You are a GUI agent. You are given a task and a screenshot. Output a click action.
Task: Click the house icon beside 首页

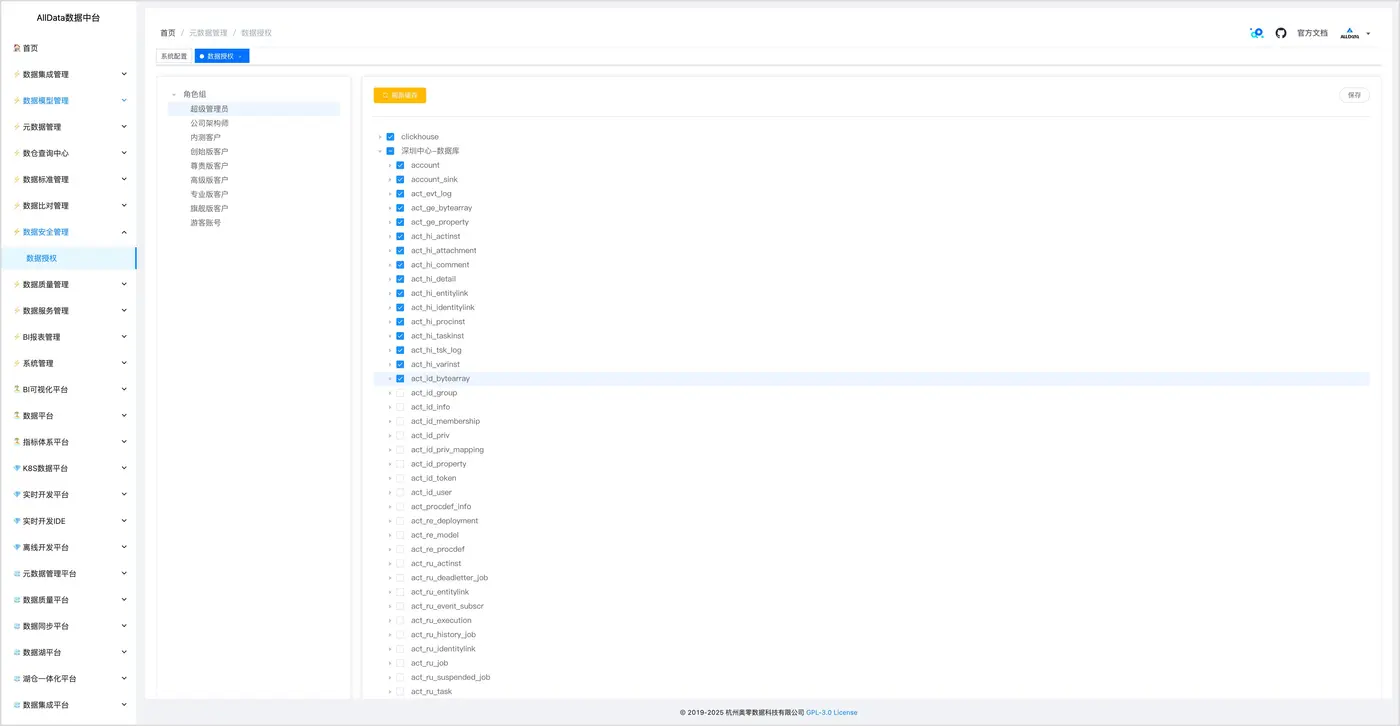tap(16, 48)
